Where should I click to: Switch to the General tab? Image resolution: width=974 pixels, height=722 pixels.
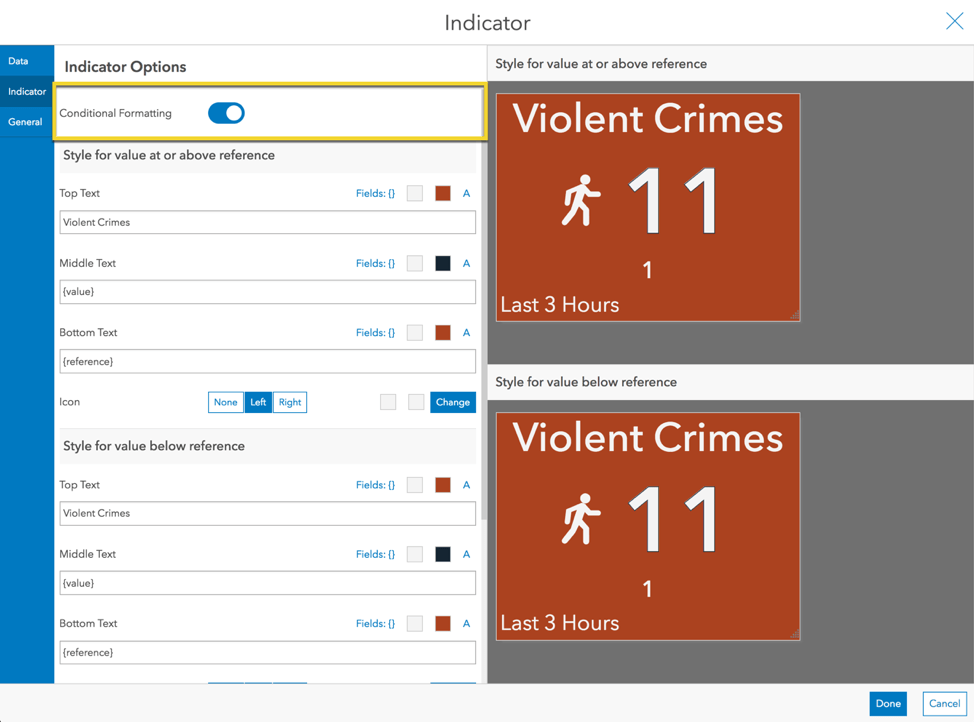pyautogui.click(x=25, y=122)
